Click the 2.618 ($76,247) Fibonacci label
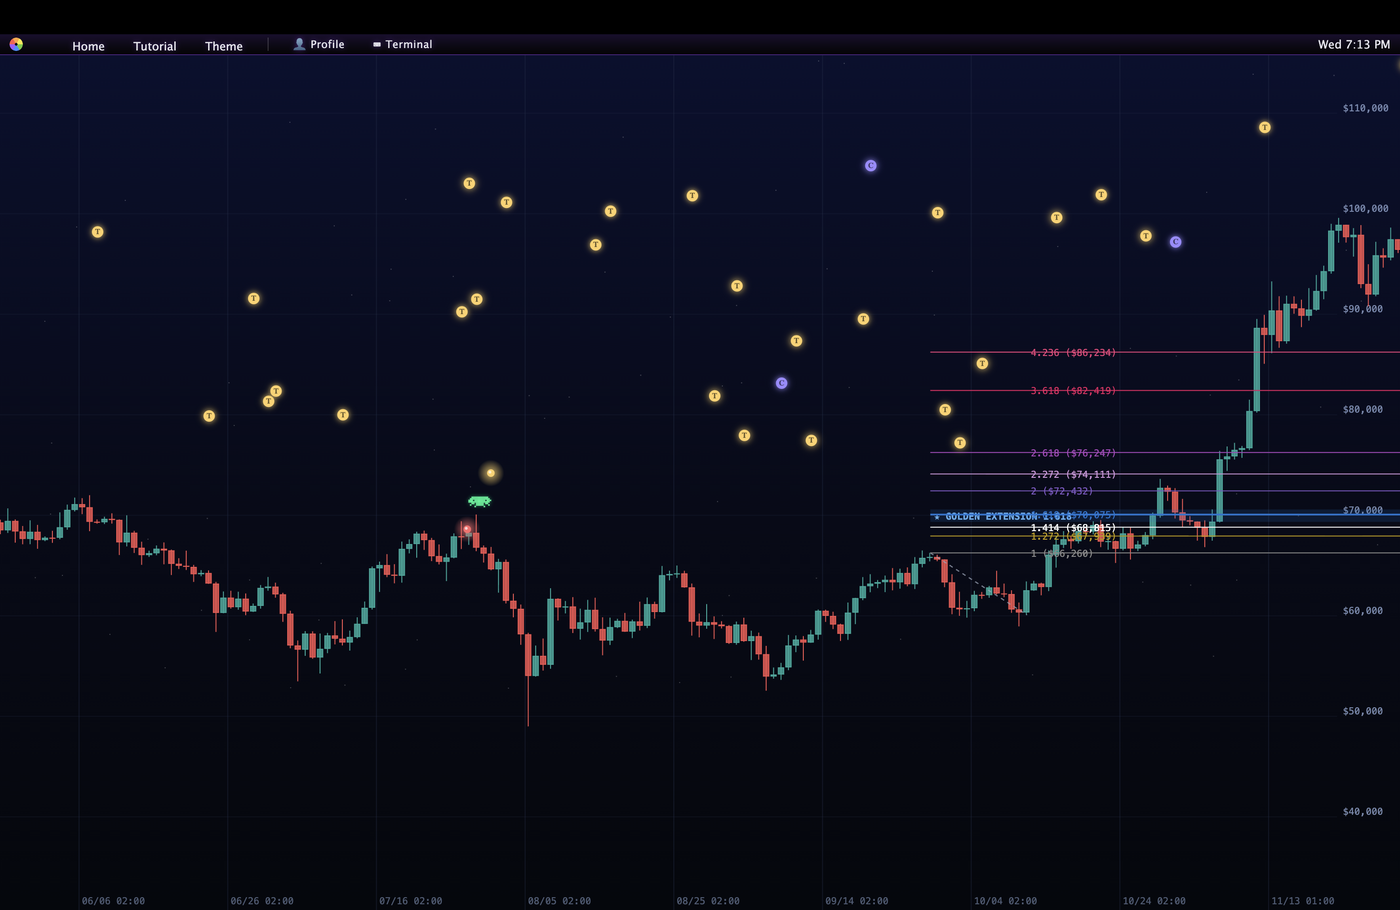The image size is (1400, 910). point(1073,453)
